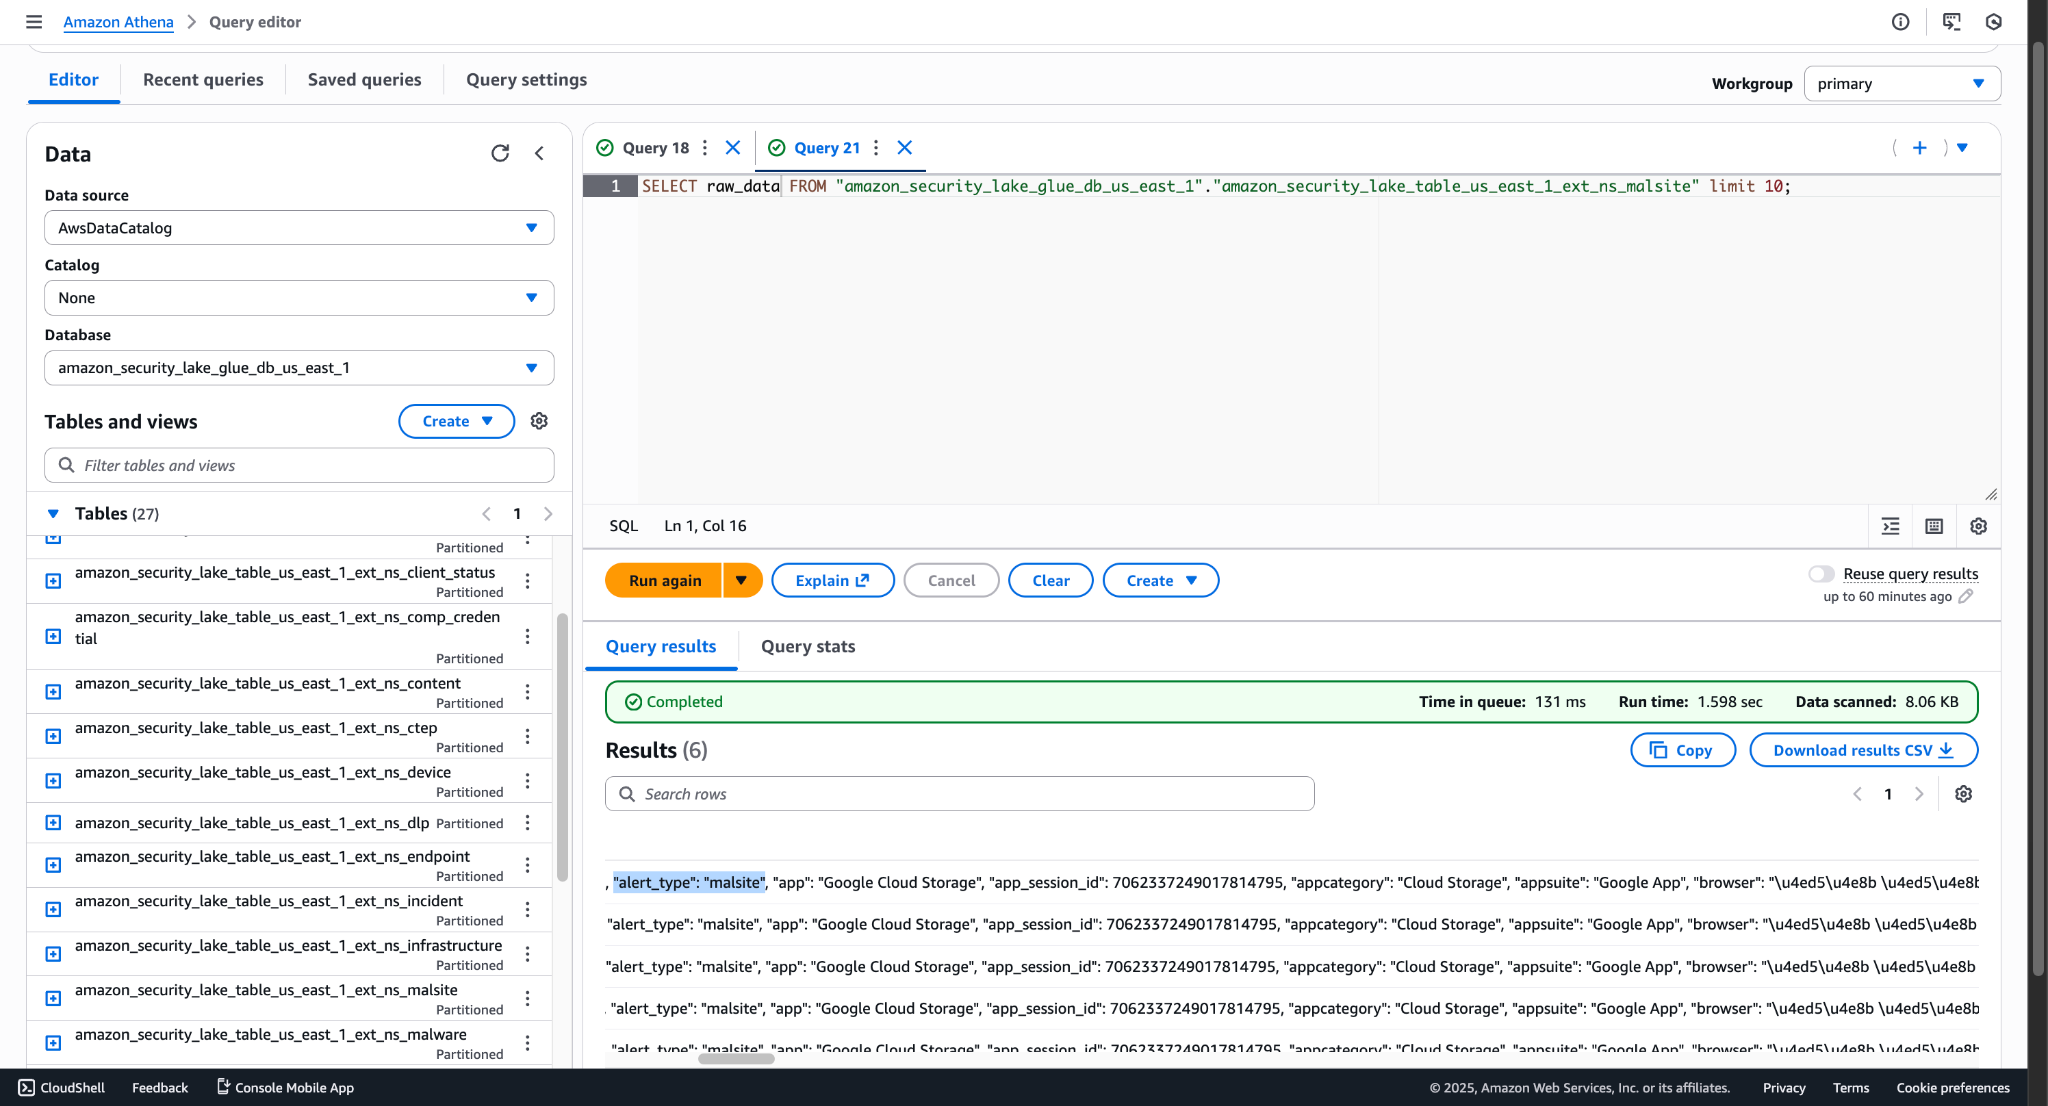Expand the ext_ns_device table

(x=54, y=781)
